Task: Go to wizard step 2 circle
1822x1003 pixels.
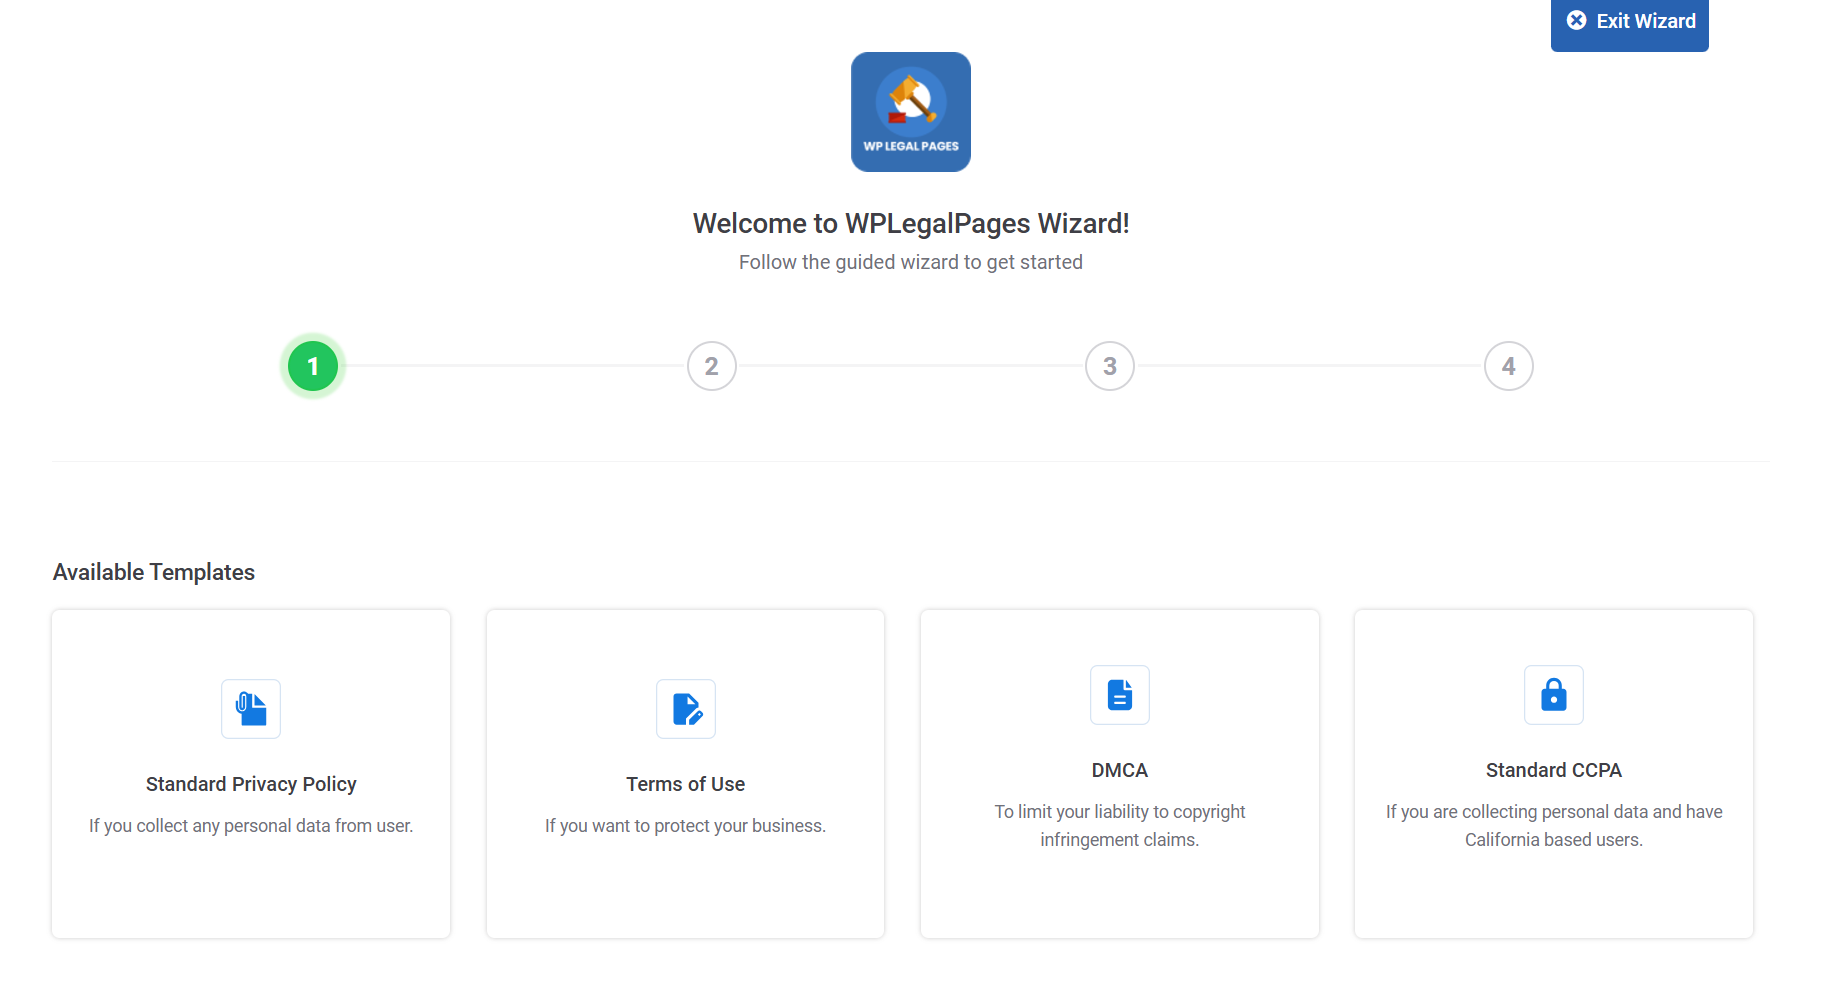Action: point(712,366)
